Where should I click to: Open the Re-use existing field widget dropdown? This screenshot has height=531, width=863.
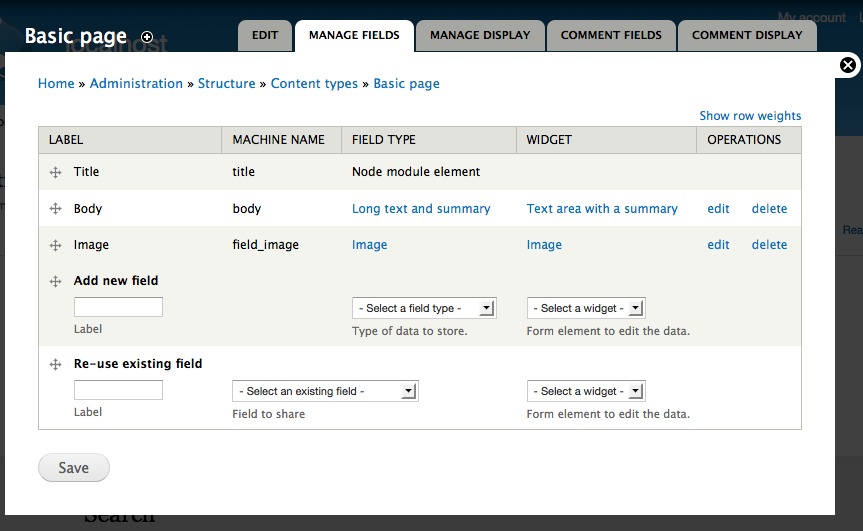pyautogui.click(x=586, y=391)
